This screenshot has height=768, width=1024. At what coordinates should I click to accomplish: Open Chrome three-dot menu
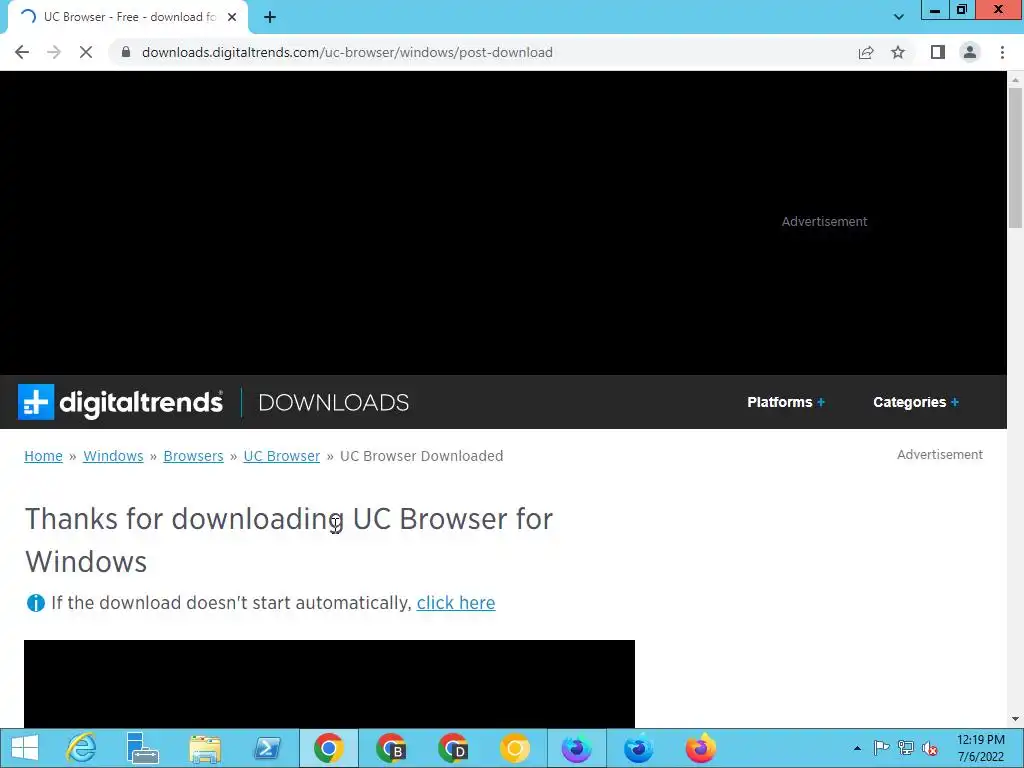click(1002, 52)
